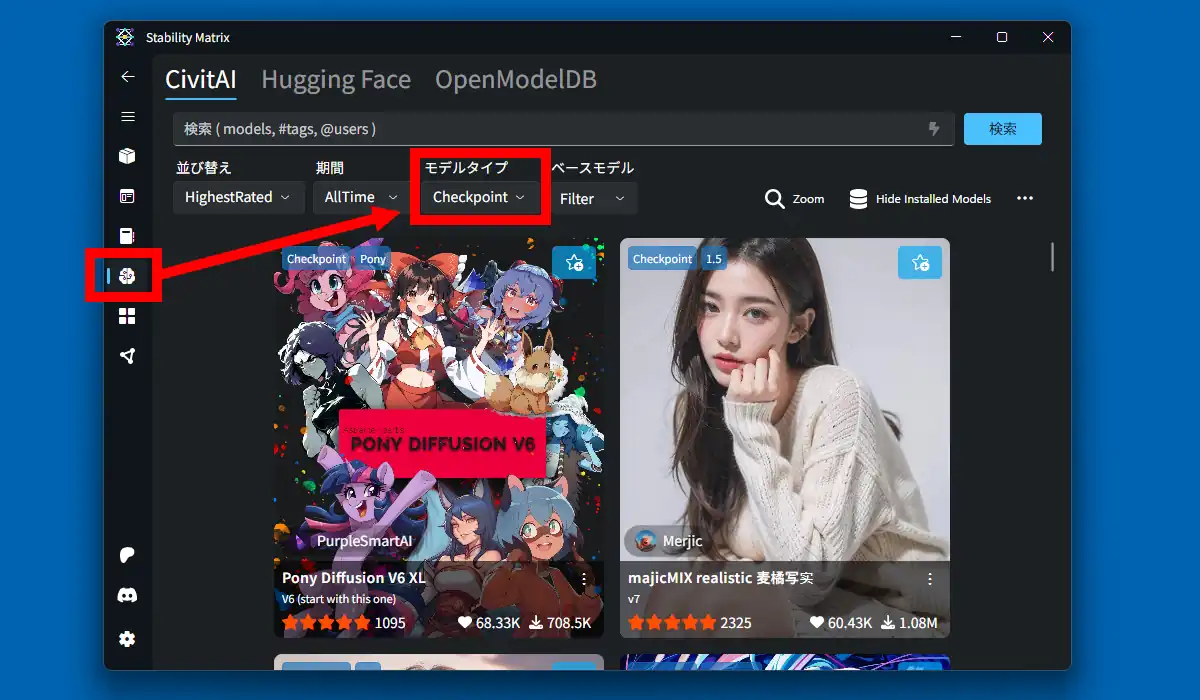Open the four-squares grid icon in sidebar
Image resolution: width=1200 pixels, height=700 pixels.
[x=127, y=316]
